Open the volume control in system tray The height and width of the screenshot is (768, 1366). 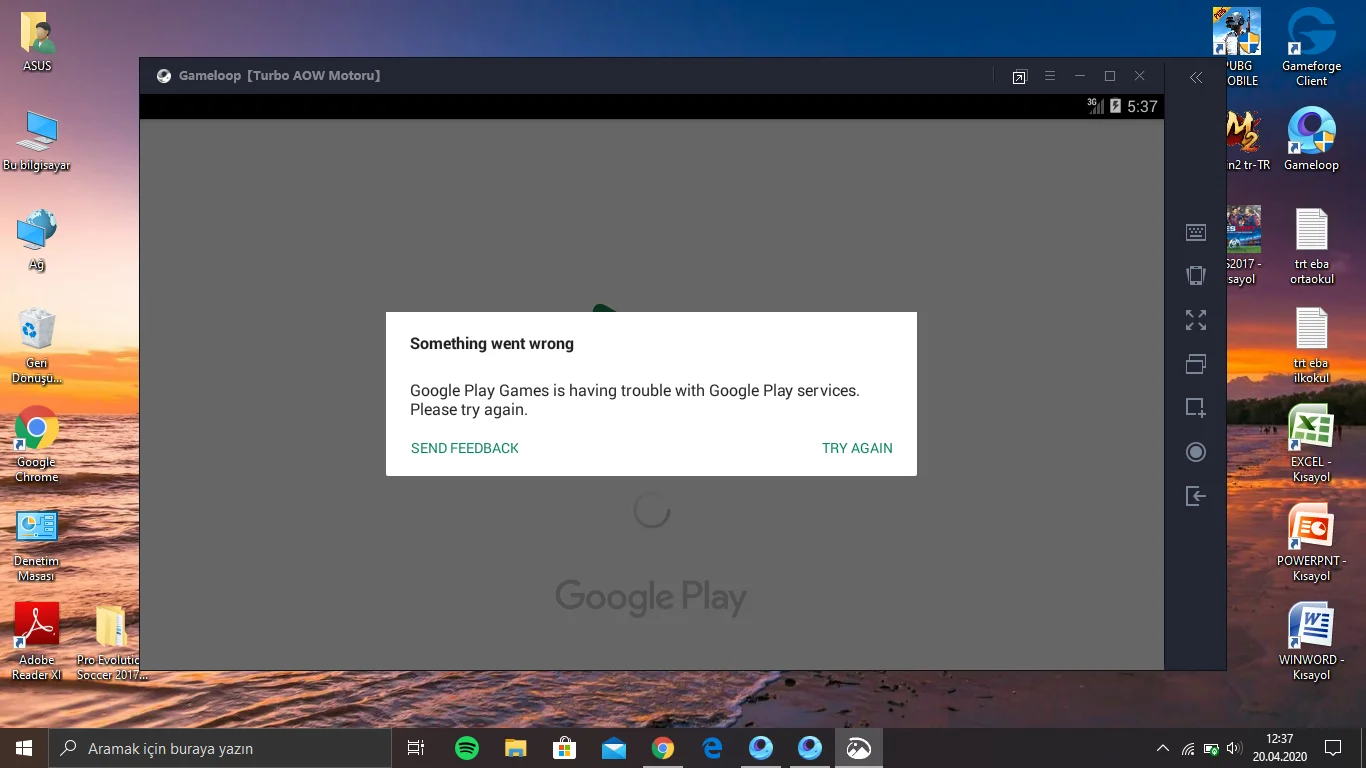tap(1233, 748)
